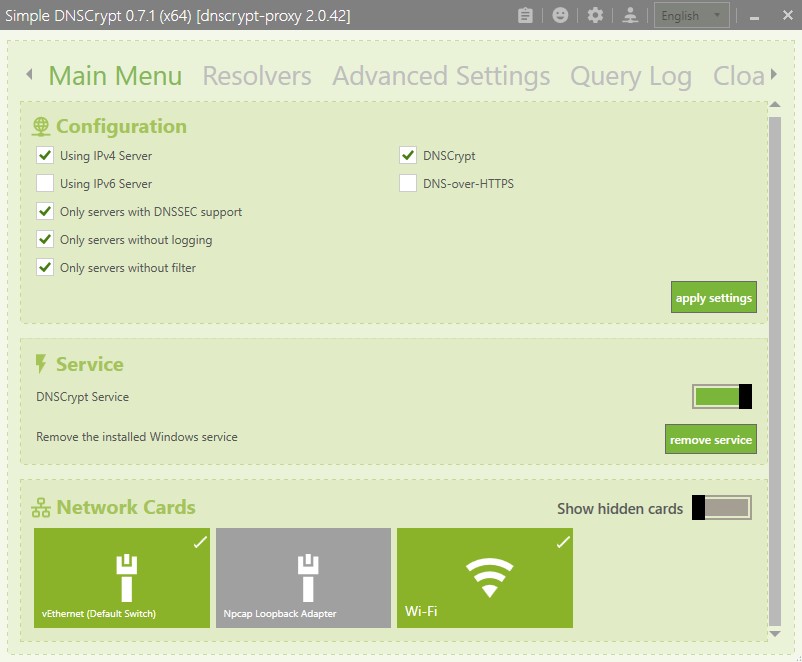Toggle the Show hidden cards switch

coord(722,507)
